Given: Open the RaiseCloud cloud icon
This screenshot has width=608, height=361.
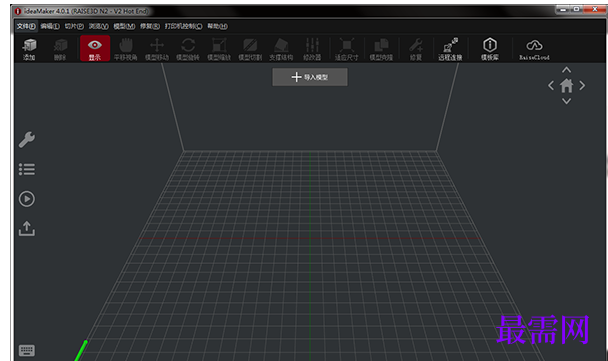Looking at the screenshot, I should coord(534,49).
